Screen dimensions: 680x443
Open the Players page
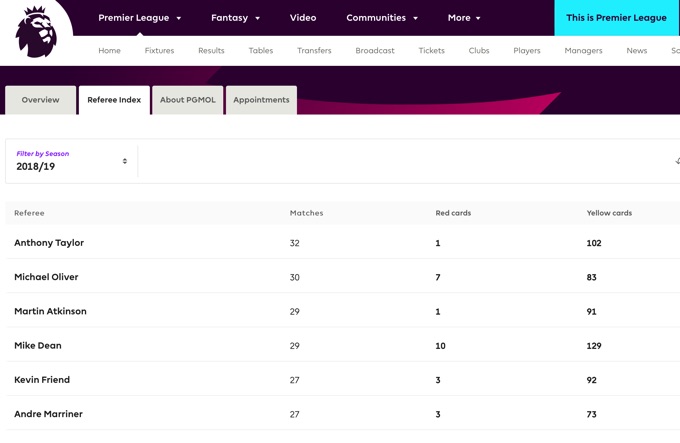coord(527,50)
